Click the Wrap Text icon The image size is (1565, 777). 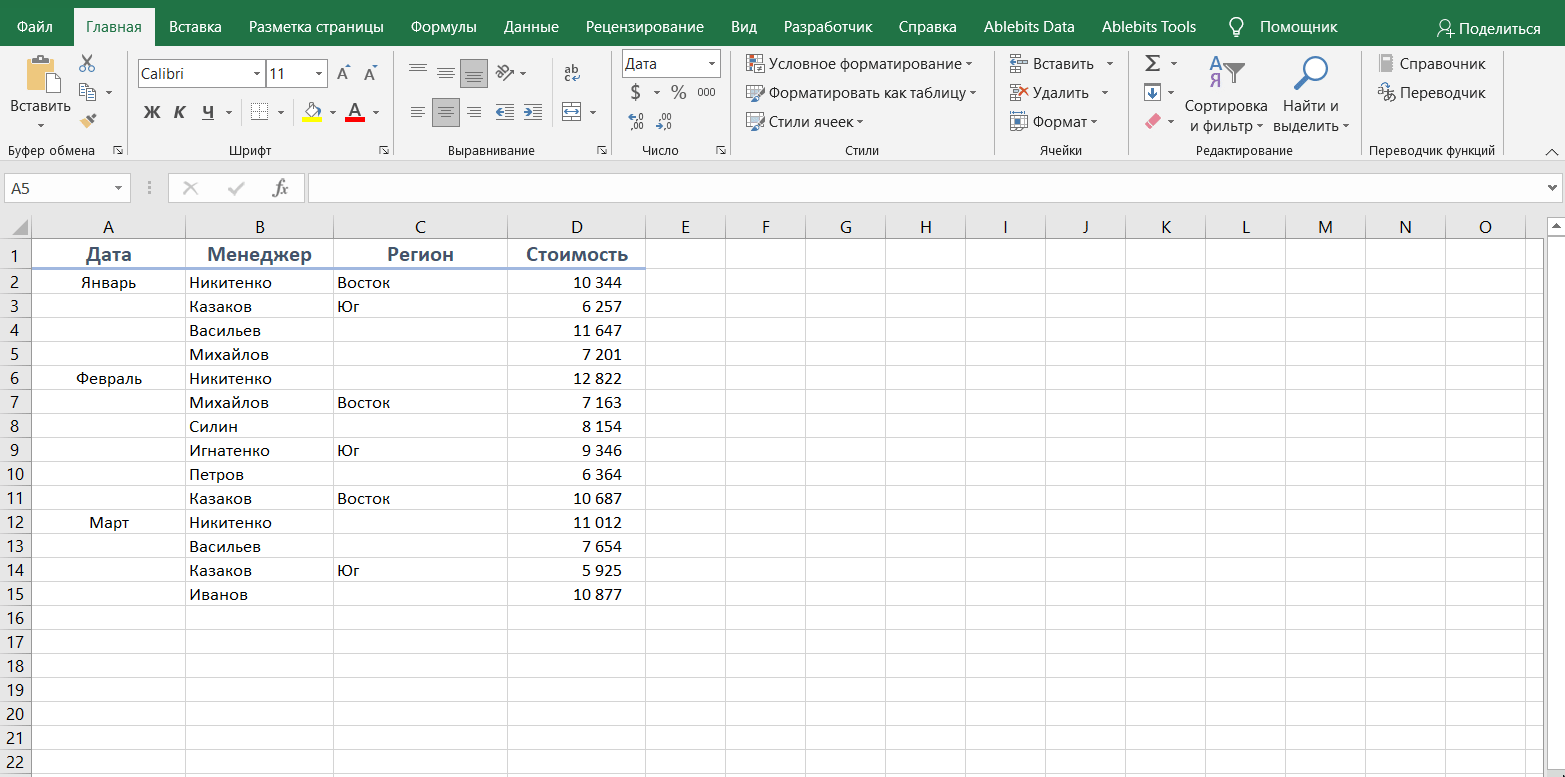pyautogui.click(x=572, y=73)
